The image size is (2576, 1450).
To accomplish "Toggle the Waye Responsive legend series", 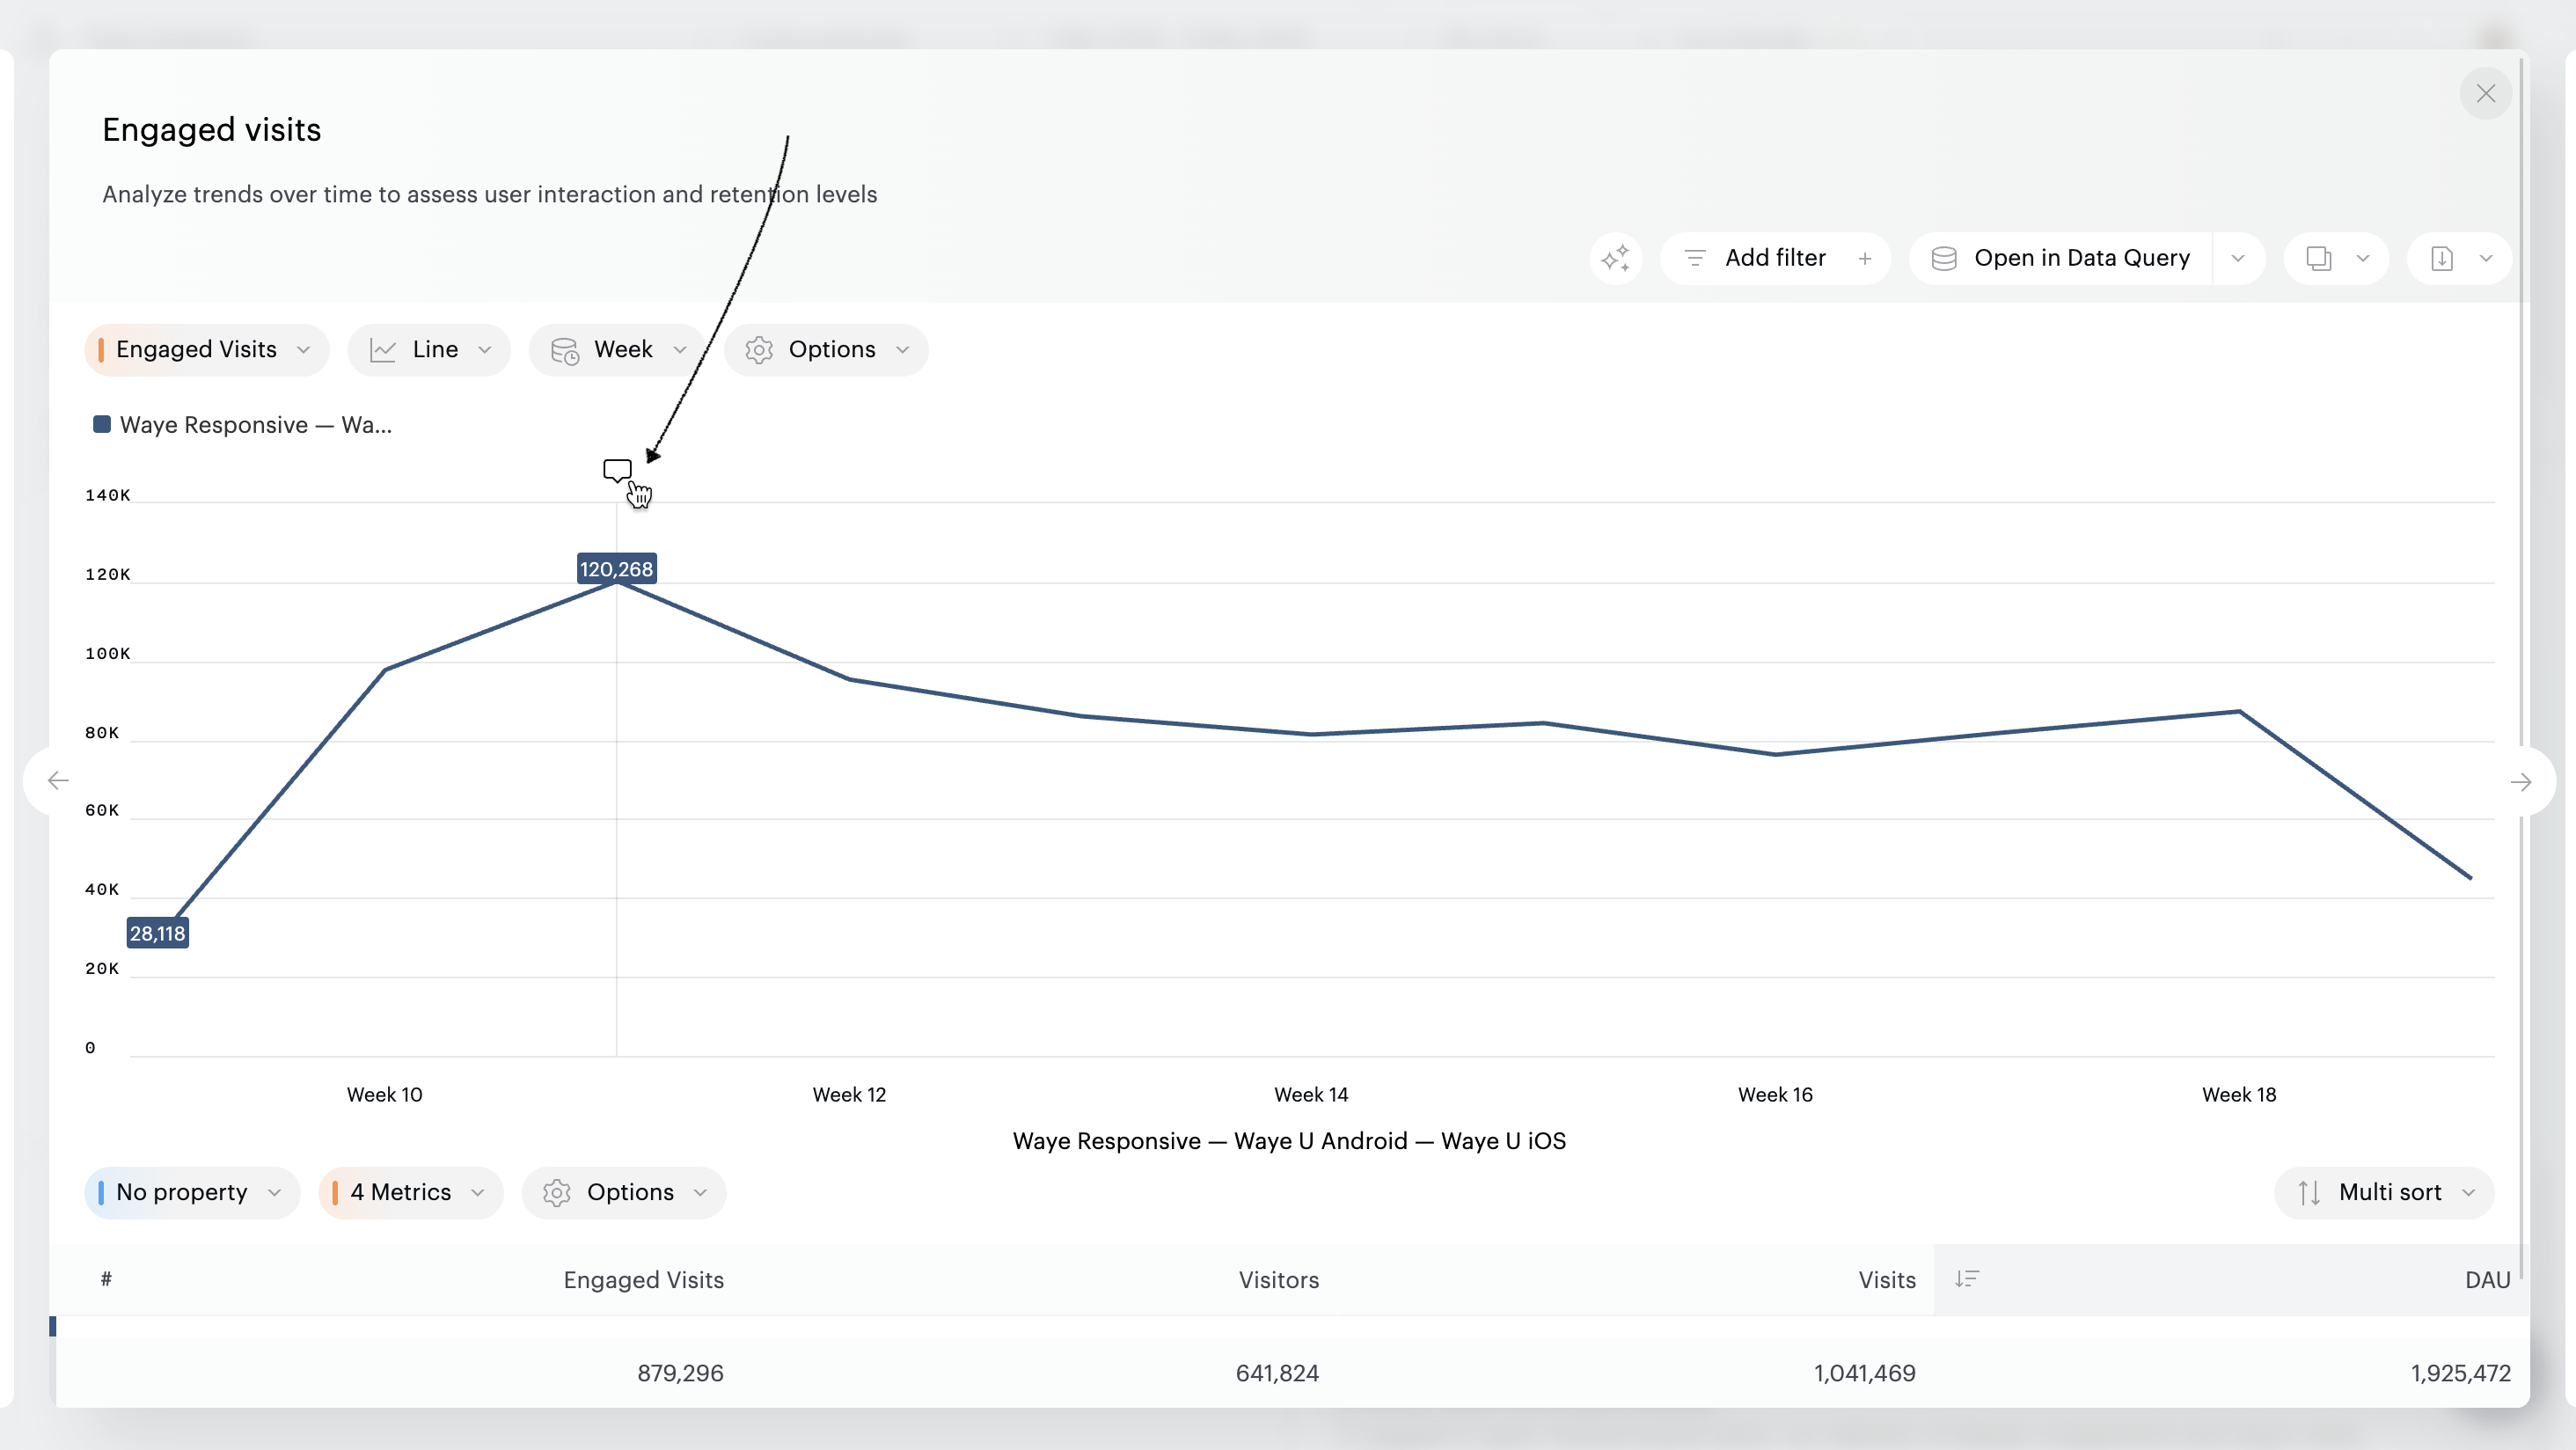I will click(243, 425).
